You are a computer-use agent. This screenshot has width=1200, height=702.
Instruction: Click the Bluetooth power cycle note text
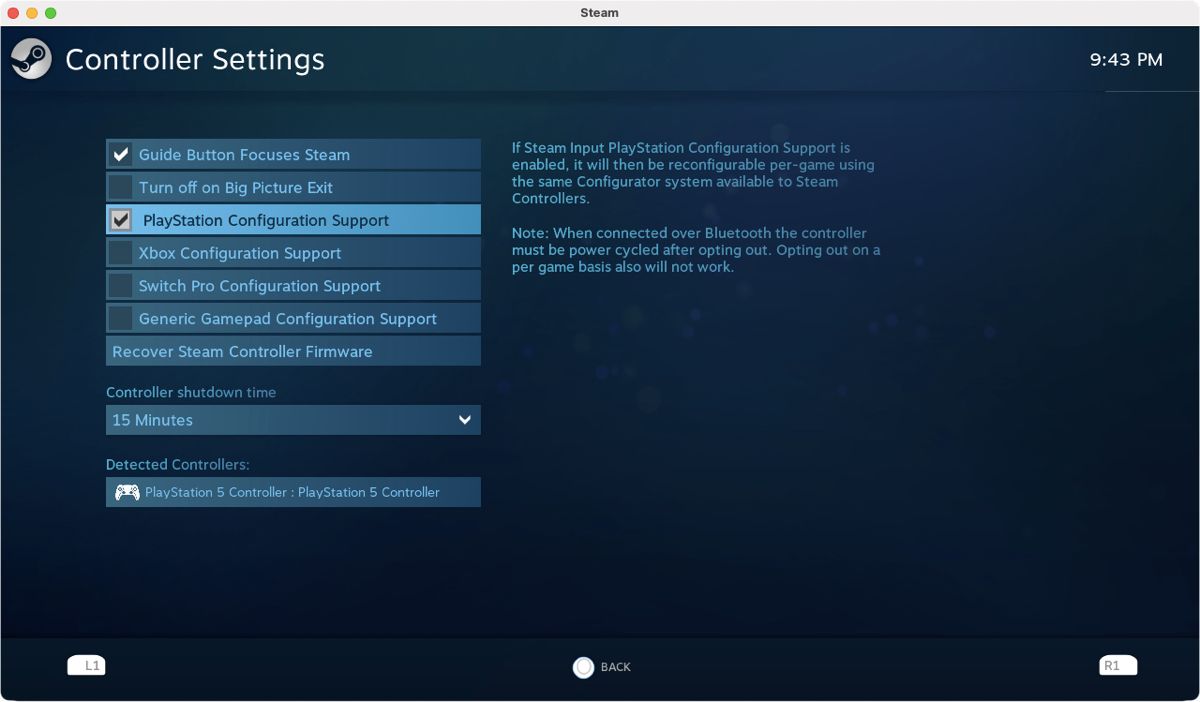[696, 250]
